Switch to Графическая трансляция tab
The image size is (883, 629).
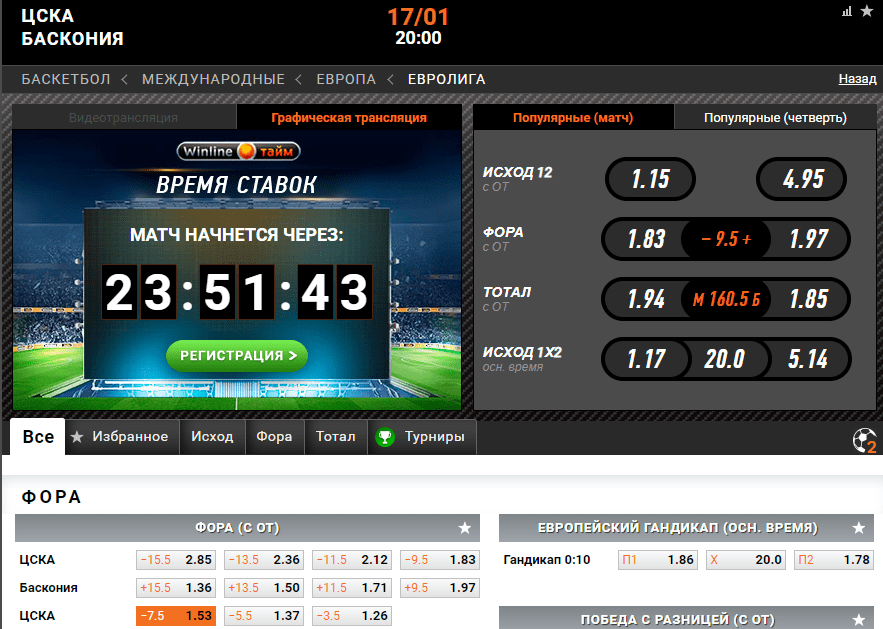pyautogui.click(x=349, y=118)
